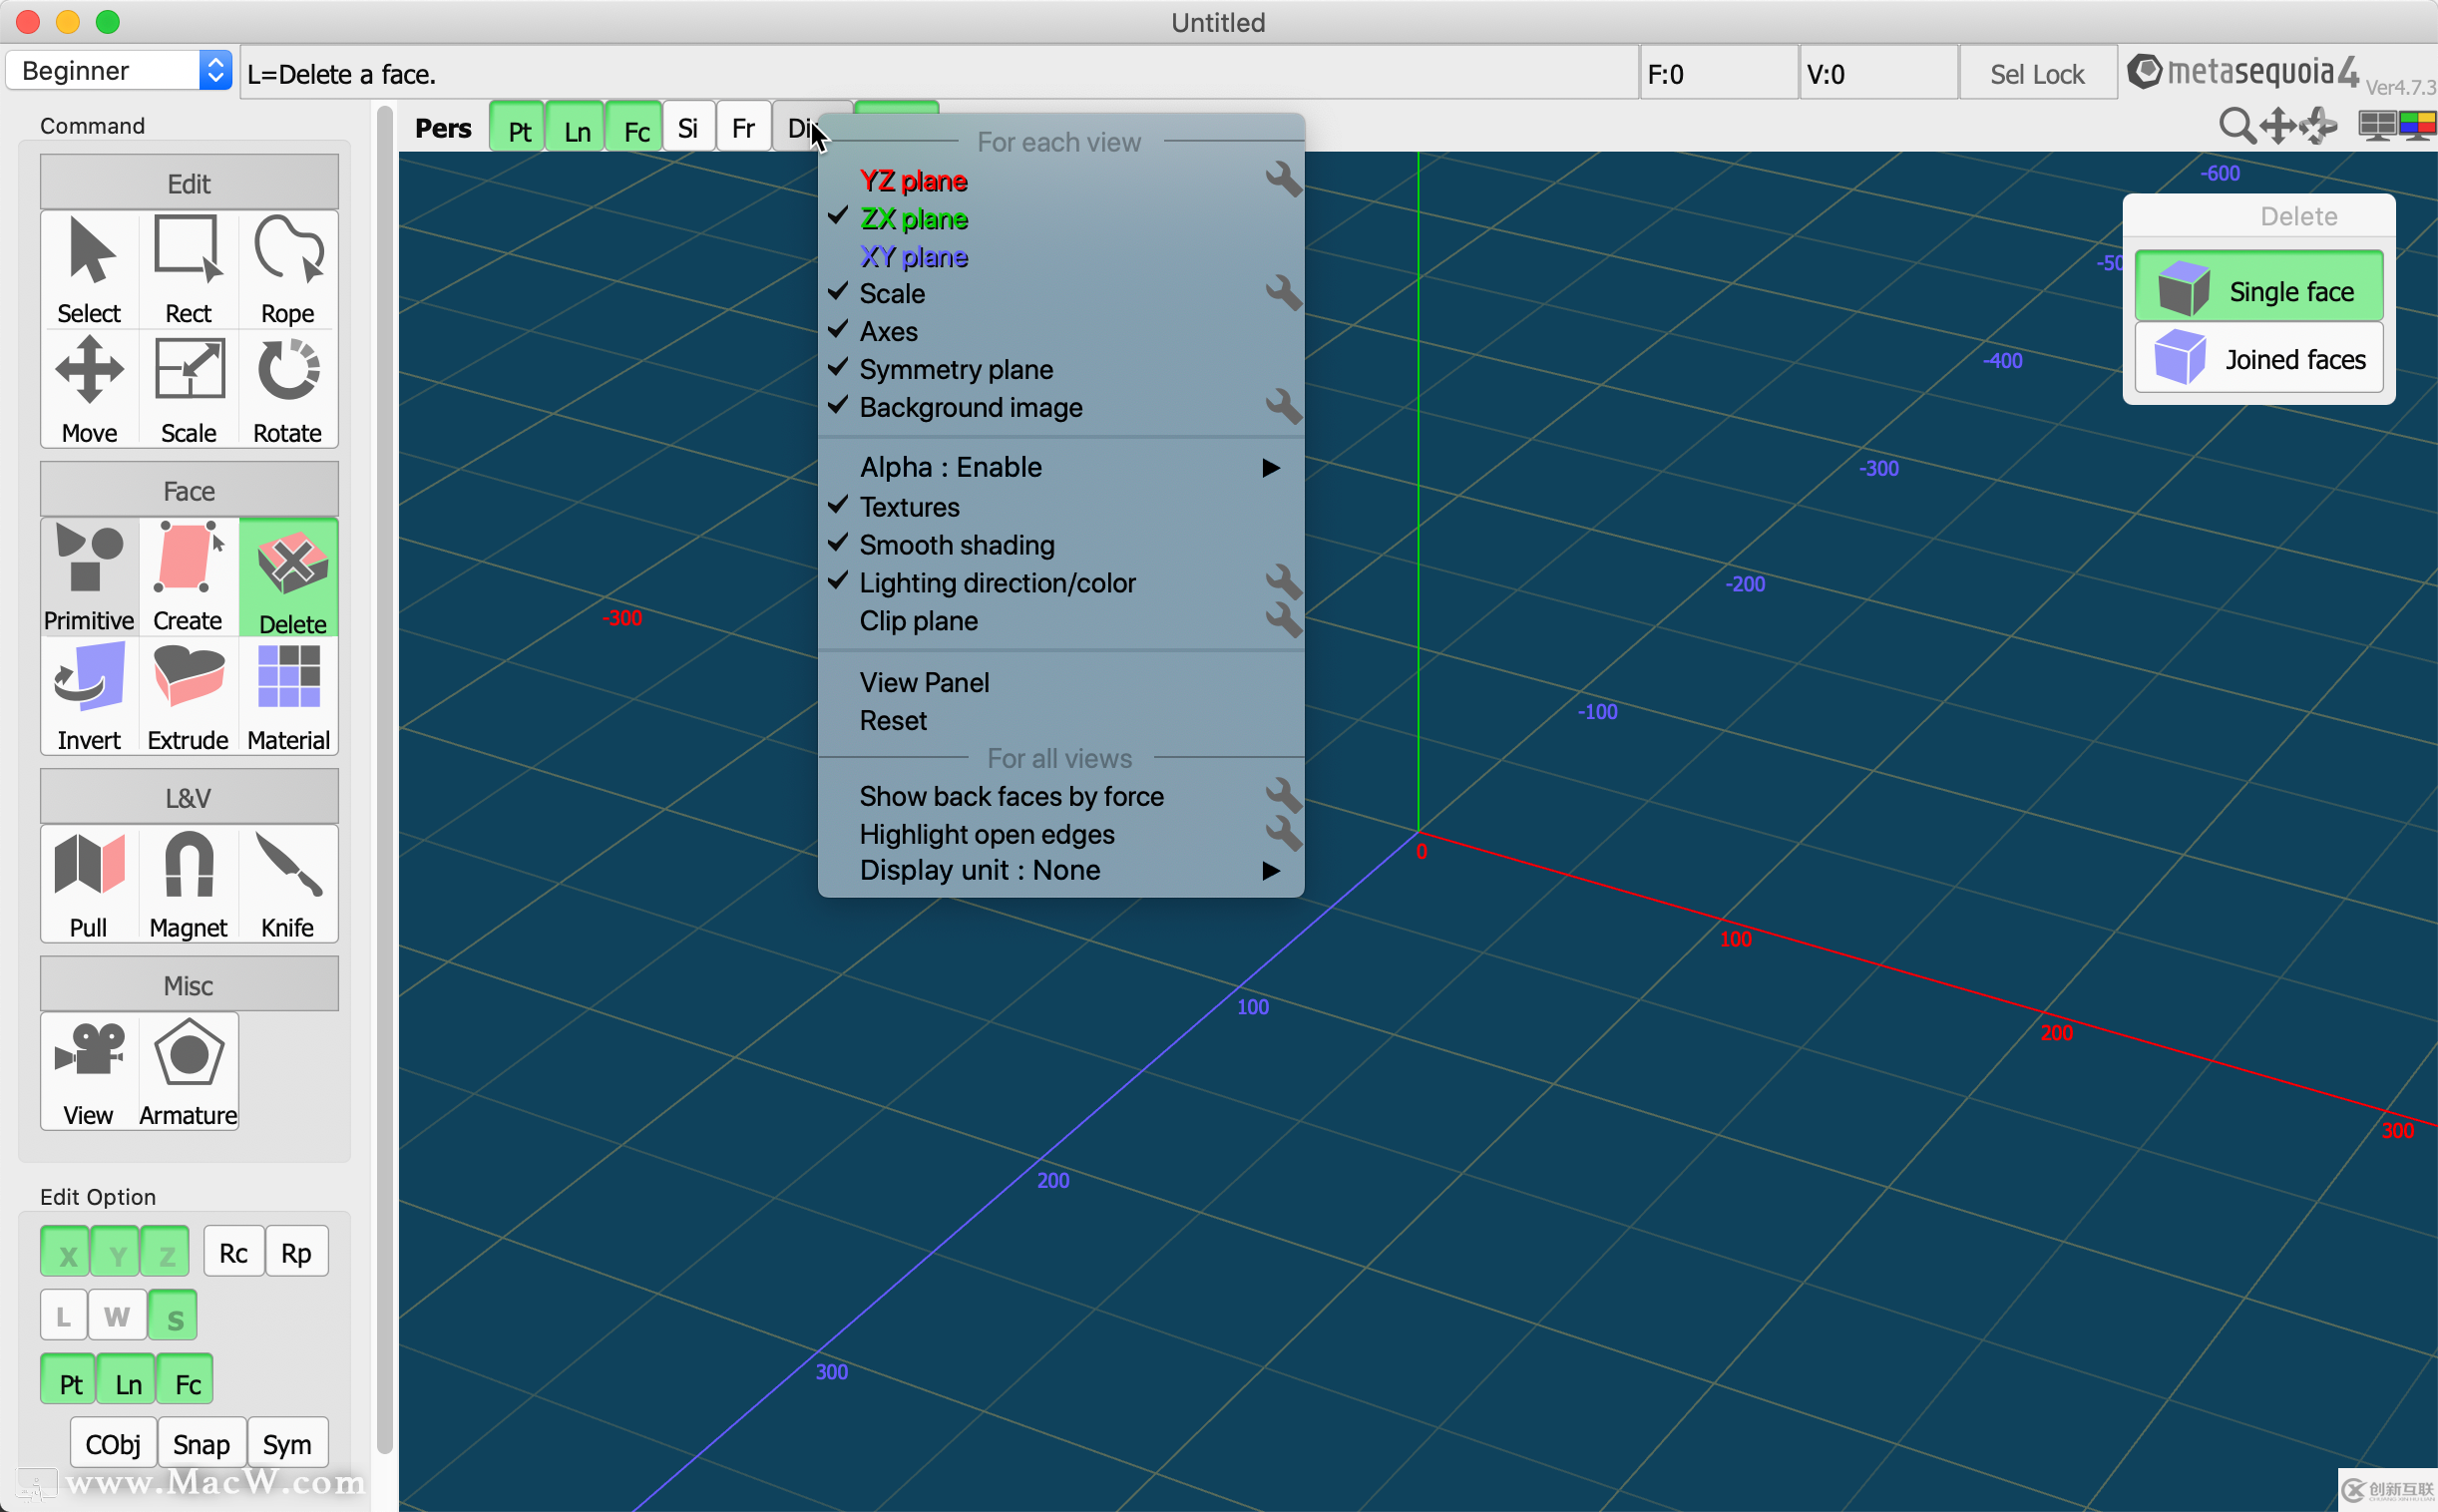Open YZ plane settings wrench
The width and height of the screenshot is (2438, 1512).
click(1283, 180)
